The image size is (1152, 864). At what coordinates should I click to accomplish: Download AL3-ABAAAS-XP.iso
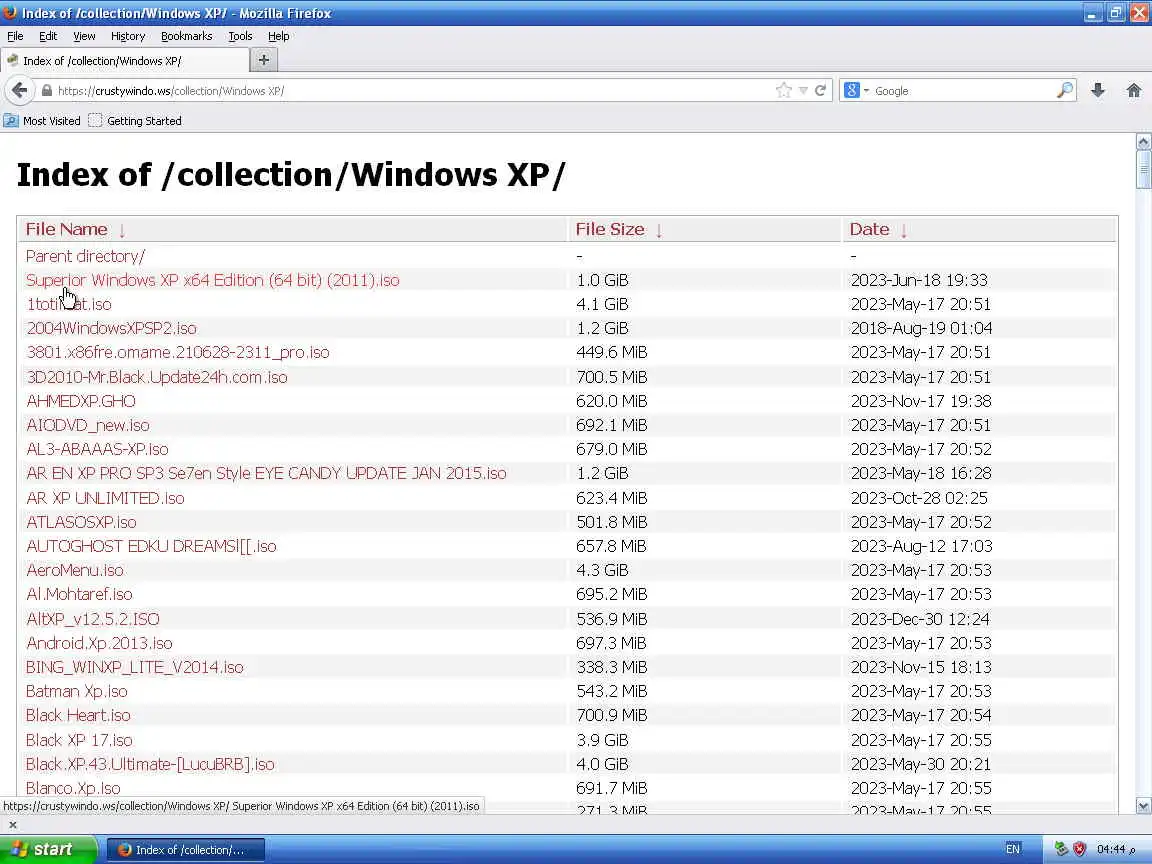(x=97, y=449)
